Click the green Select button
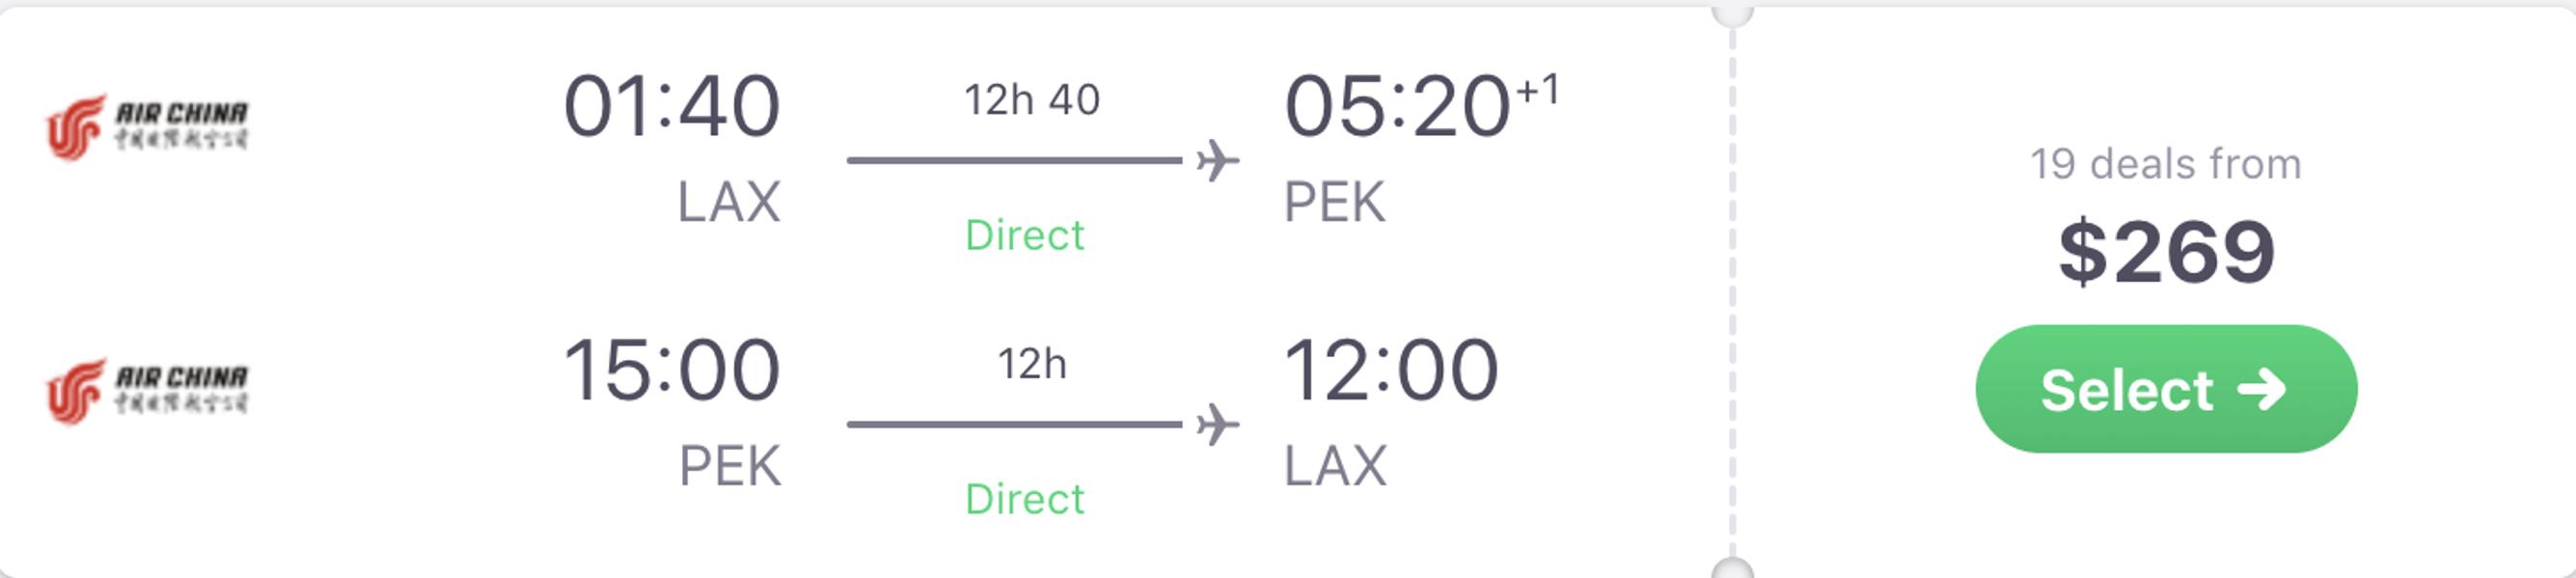Viewport: 2576px width, 578px height. coord(2166,389)
